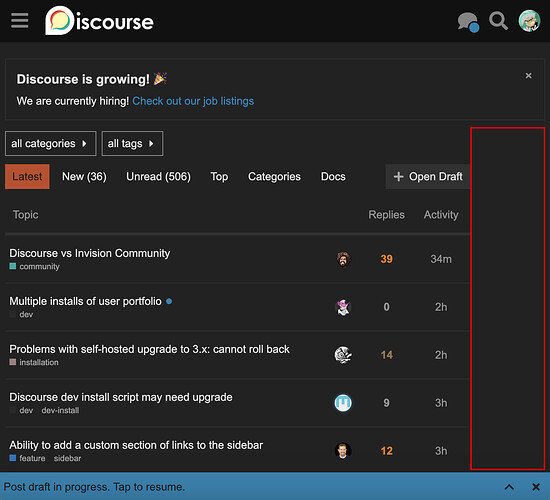Switch to the Top tab
Screen dimensions: 550x500
[x=219, y=176]
